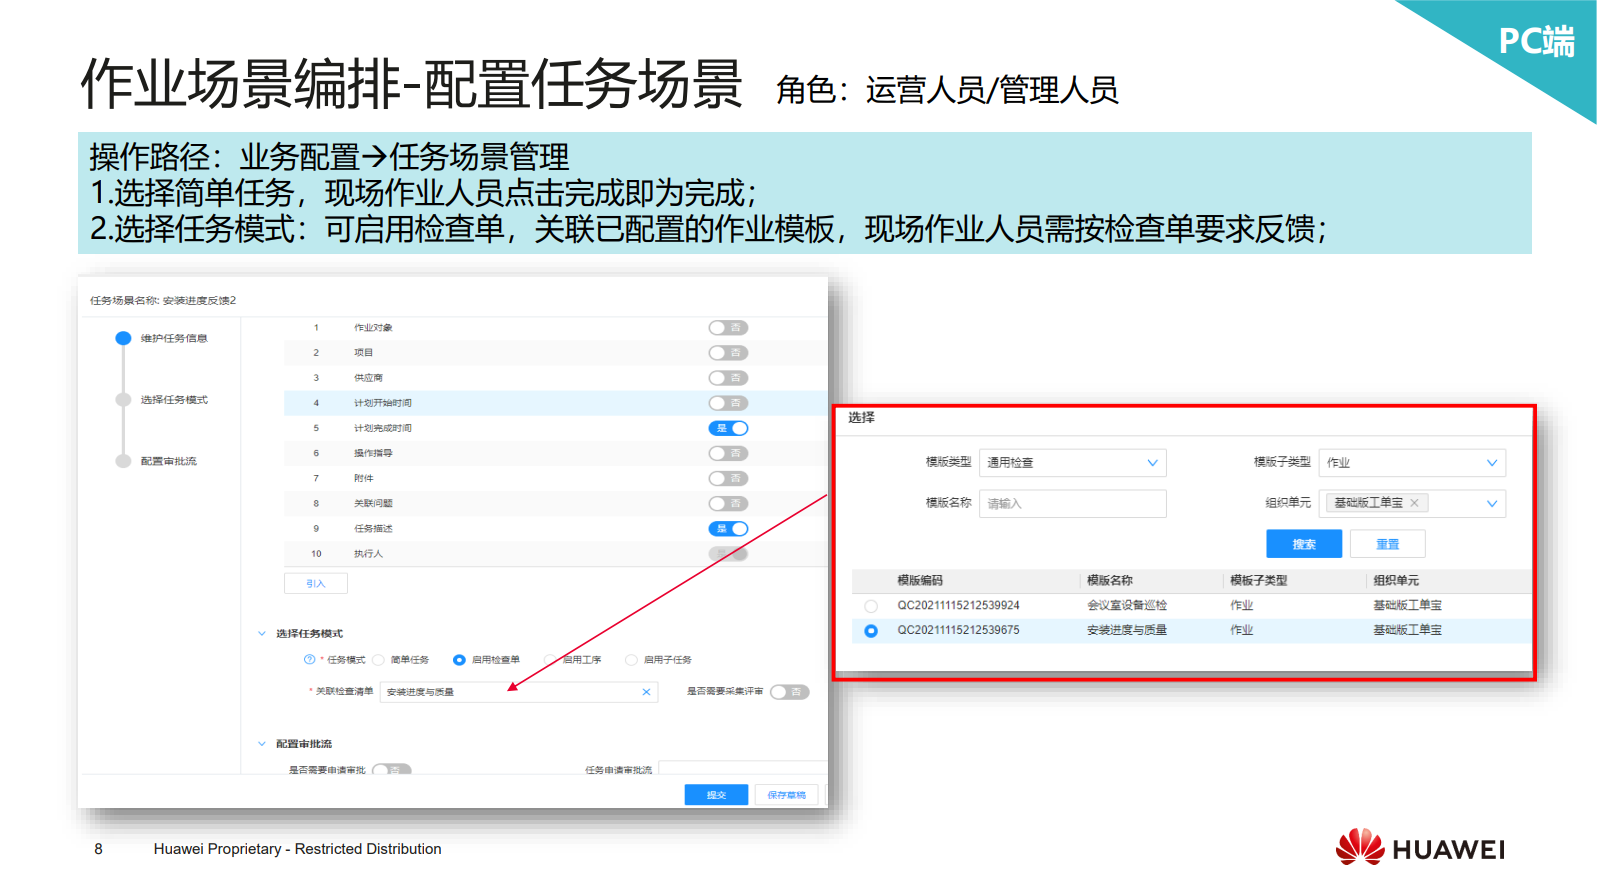
Task: Click the 会议室设备巡检 cell
Action: pos(1127,606)
